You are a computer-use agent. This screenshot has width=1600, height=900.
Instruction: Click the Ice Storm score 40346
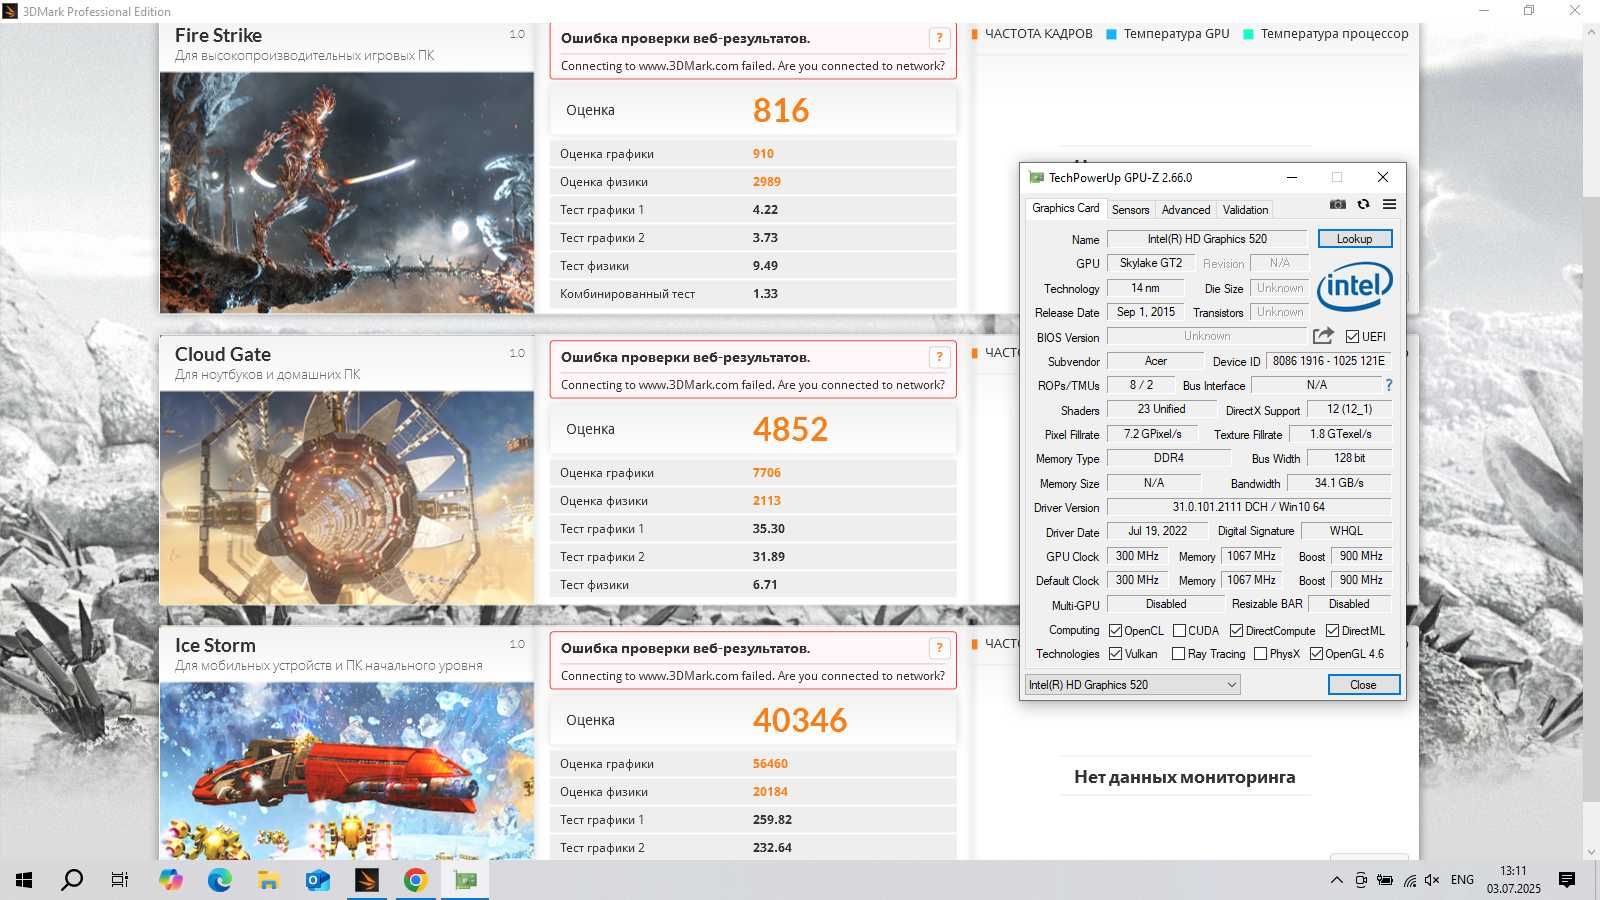pos(800,720)
